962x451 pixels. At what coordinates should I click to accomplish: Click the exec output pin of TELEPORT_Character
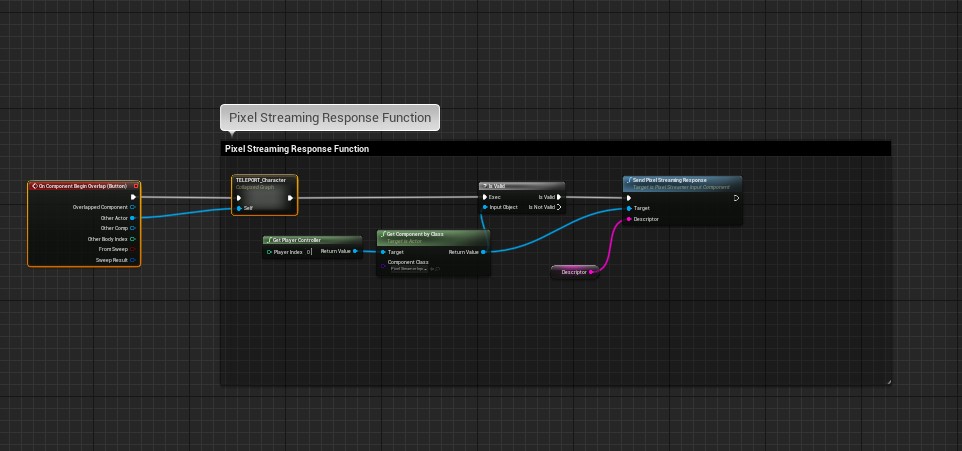coord(290,198)
